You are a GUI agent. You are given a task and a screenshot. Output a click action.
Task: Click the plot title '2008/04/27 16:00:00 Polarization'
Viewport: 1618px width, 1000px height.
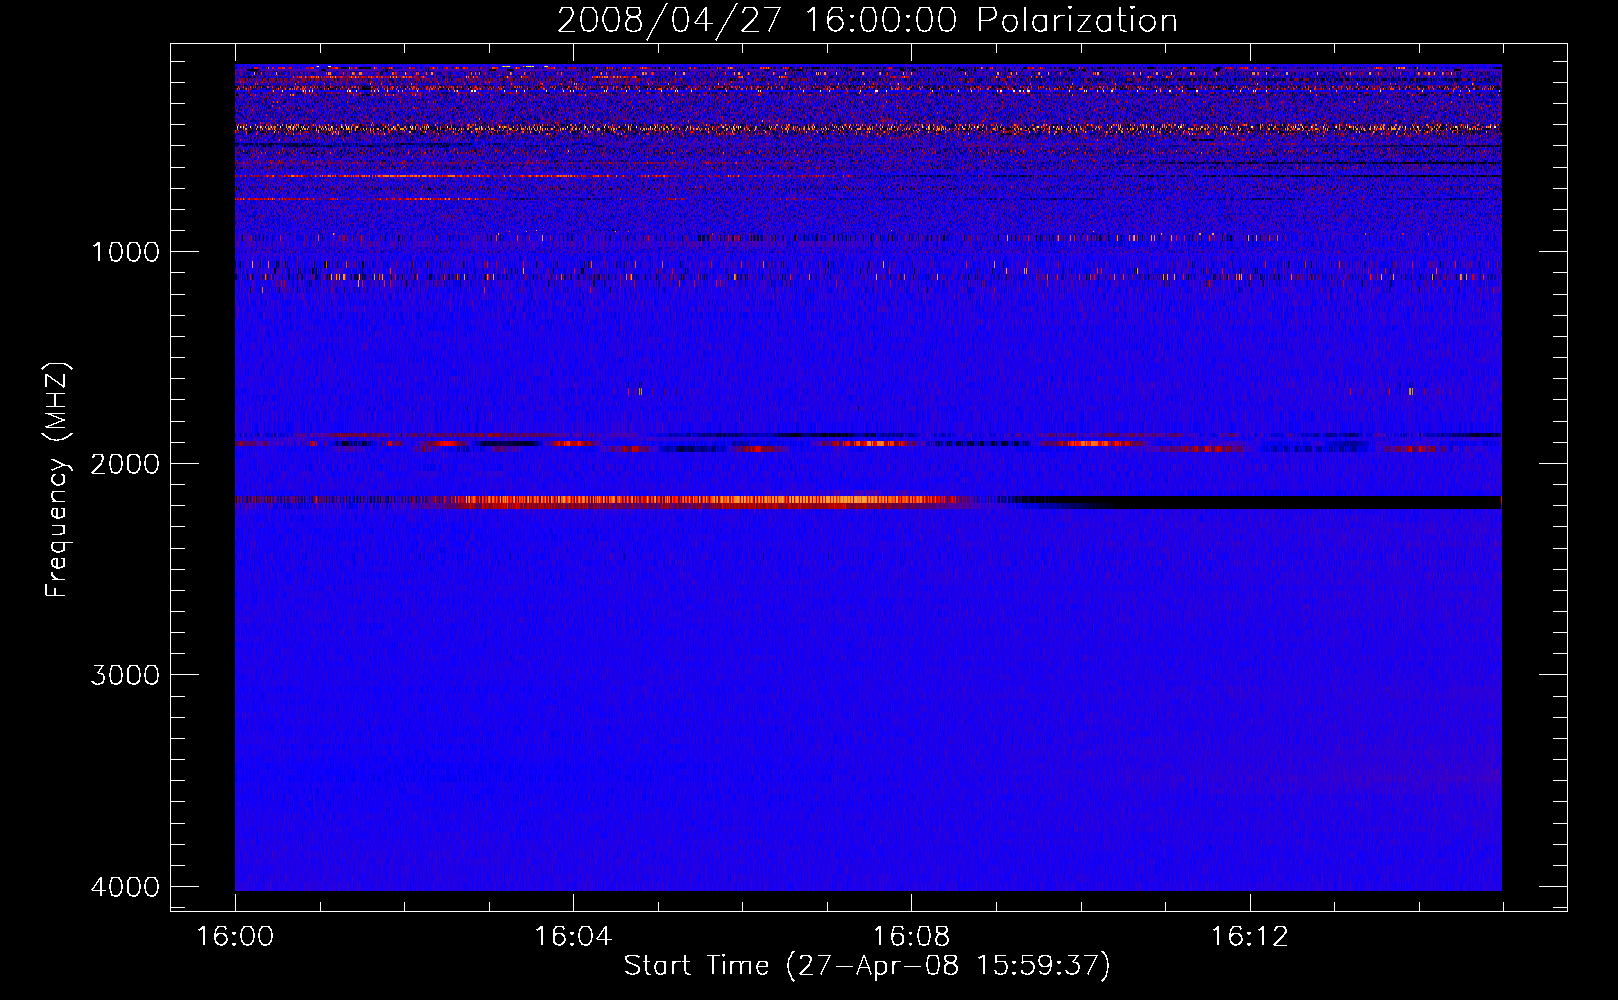(x=867, y=20)
